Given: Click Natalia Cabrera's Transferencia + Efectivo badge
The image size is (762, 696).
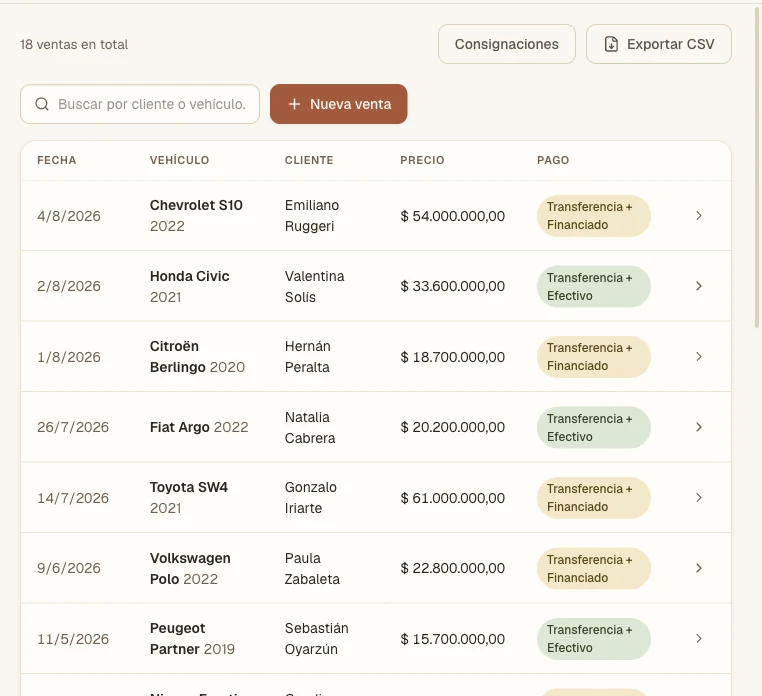Looking at the screenshot, I should (x=593, y=427).
